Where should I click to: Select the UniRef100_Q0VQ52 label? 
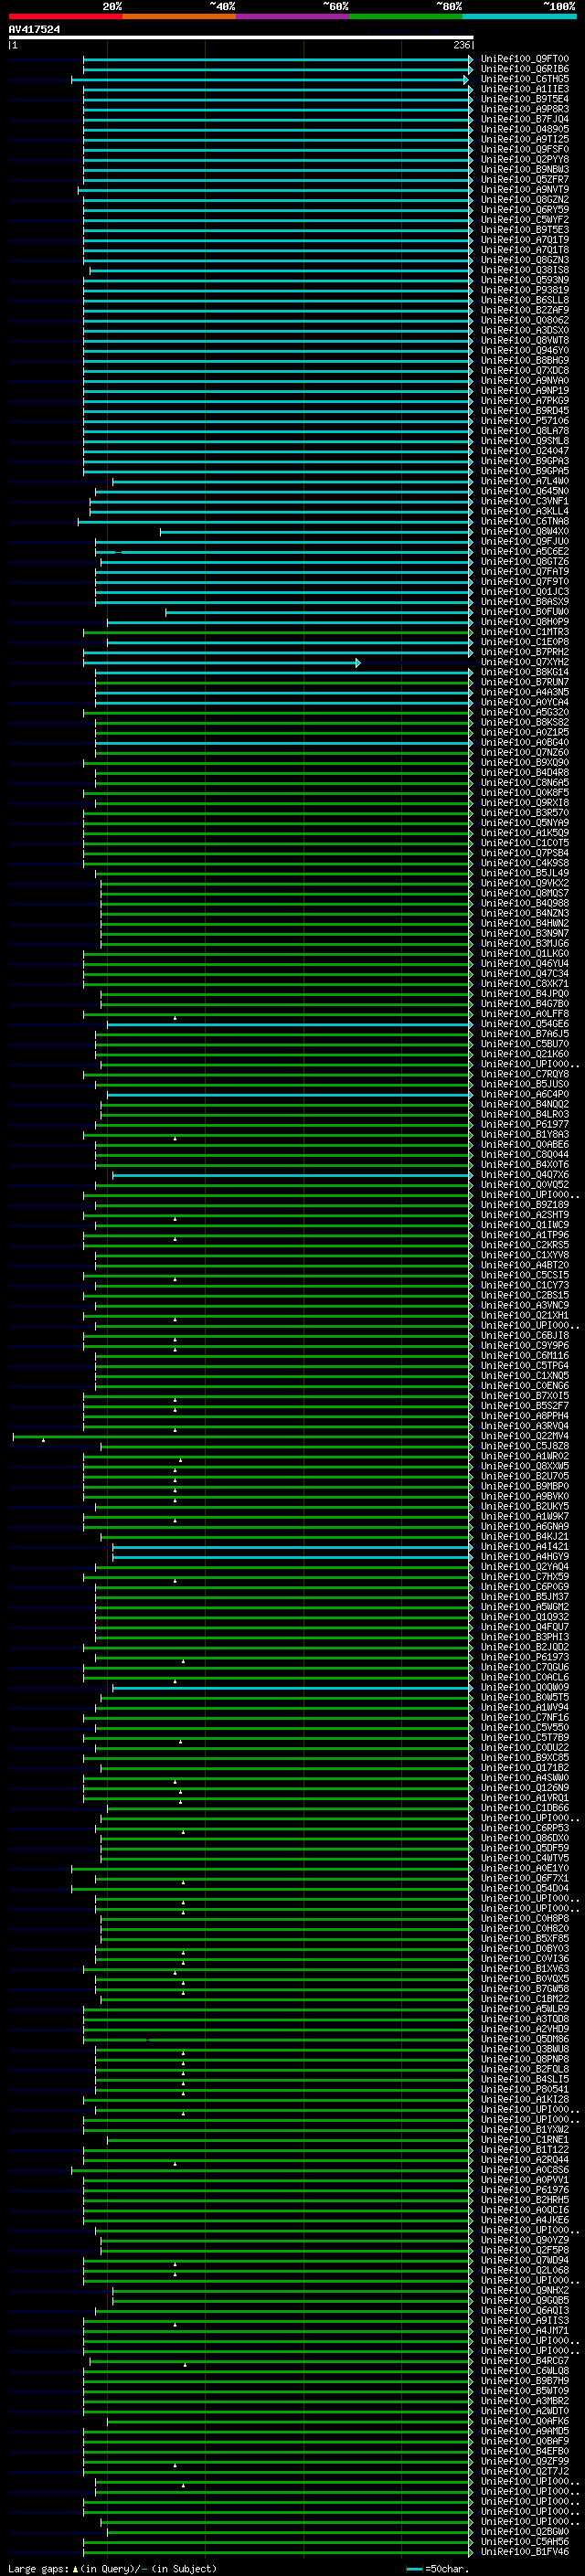pyautogui.click(x=524, y=1184)
